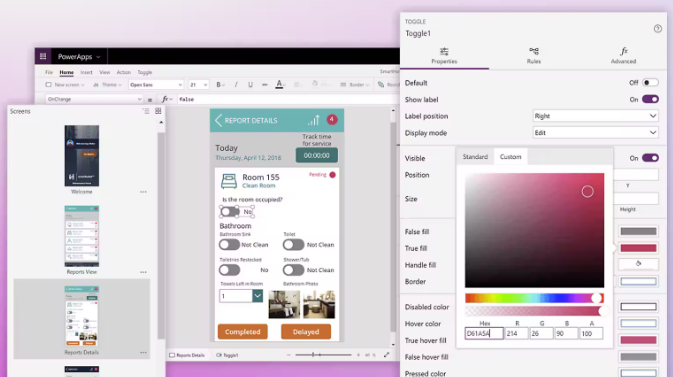Click the formula bar showing false
Viewport: 673px width, 377px height.
point(287,99)
